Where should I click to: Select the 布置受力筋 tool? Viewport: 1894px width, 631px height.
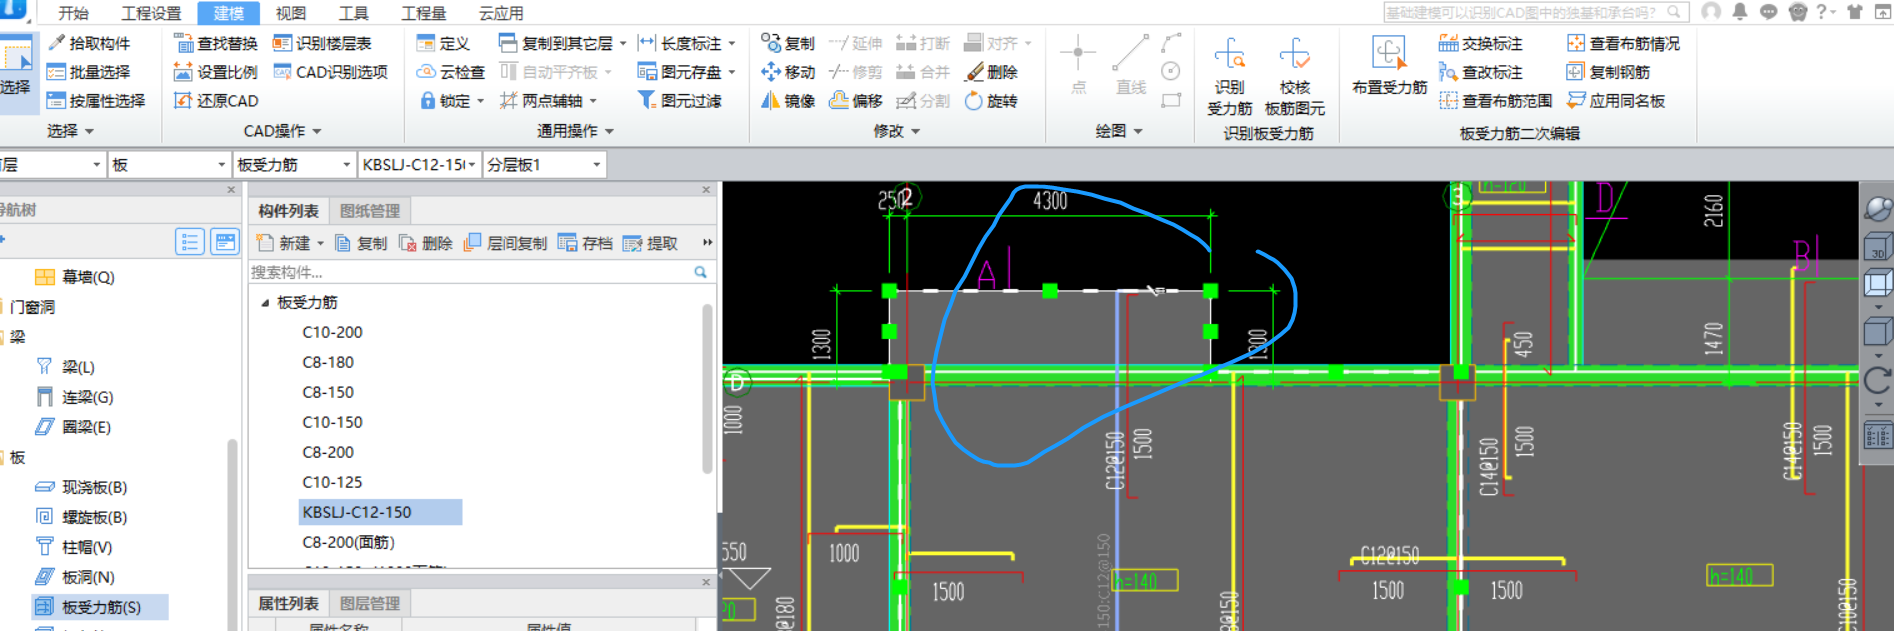[x=1389, y=56]
